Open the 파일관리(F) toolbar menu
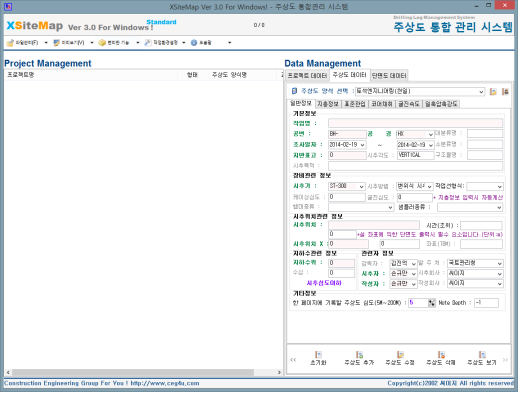The width and height of the screenshot is (518, 393). coord(23,43)
